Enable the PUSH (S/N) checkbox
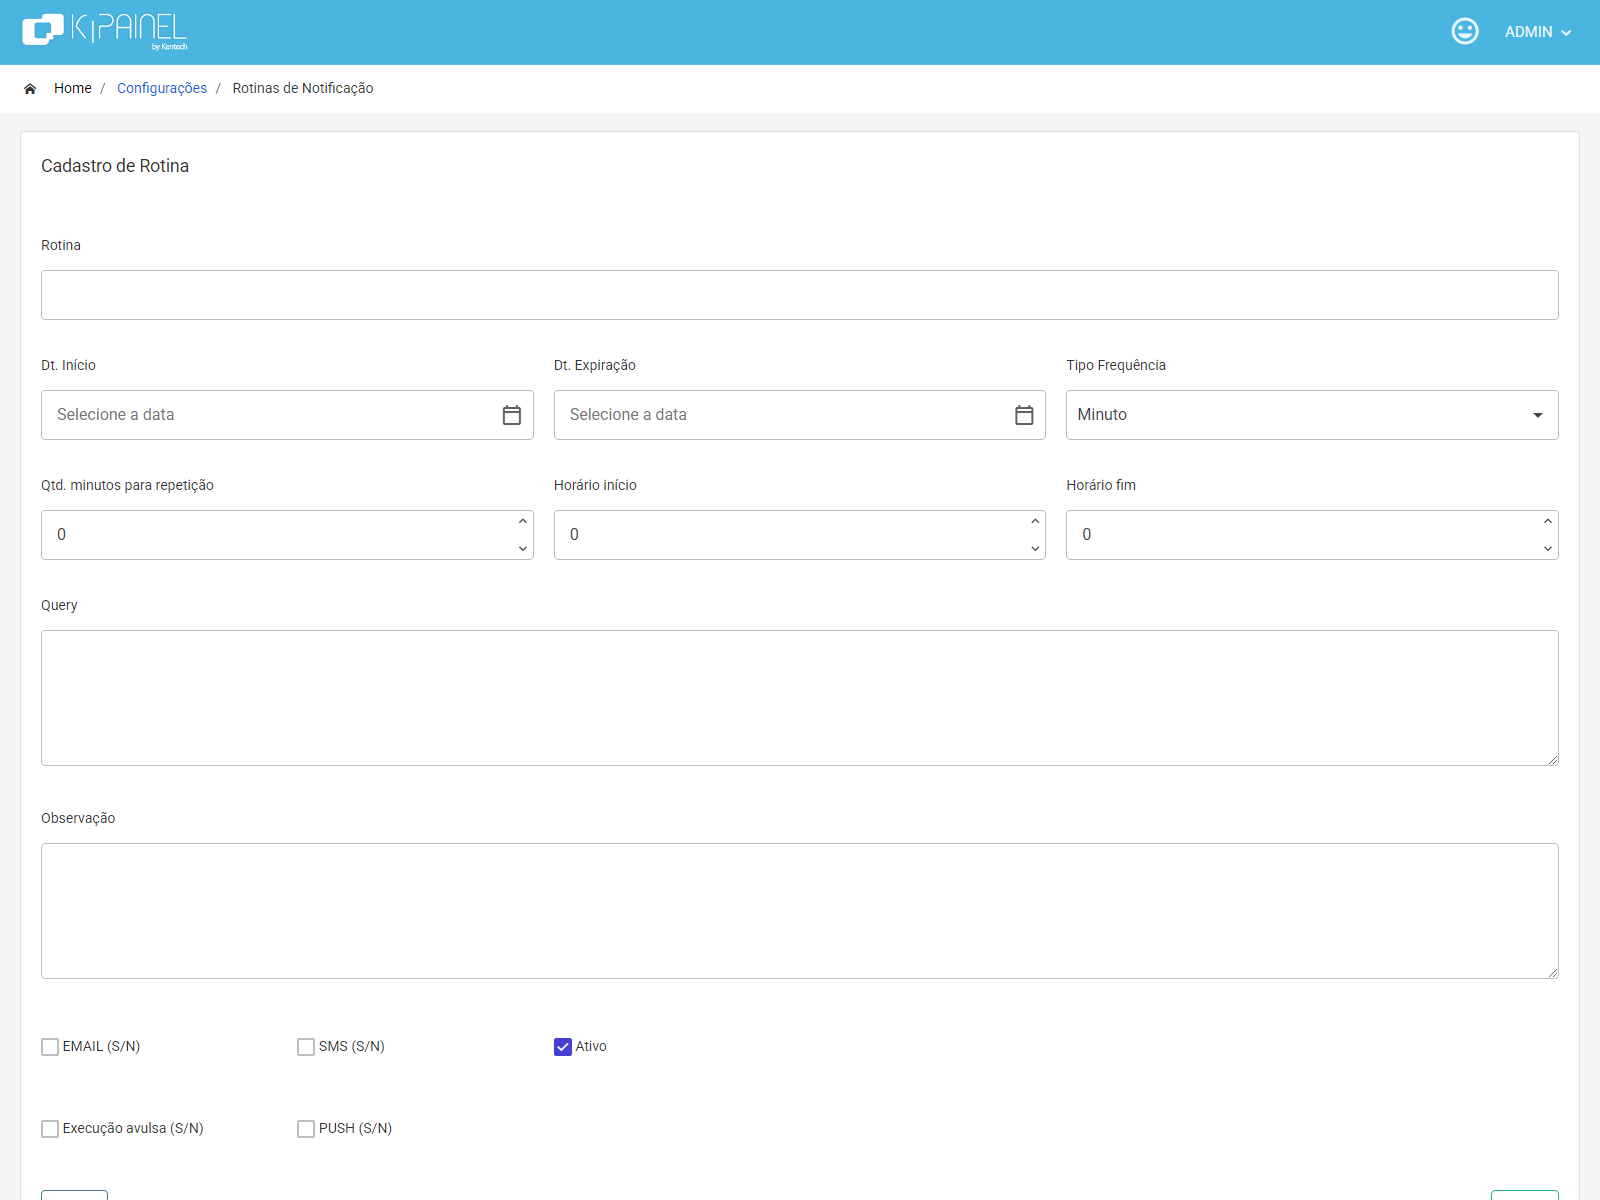 tap(306, 1129)
